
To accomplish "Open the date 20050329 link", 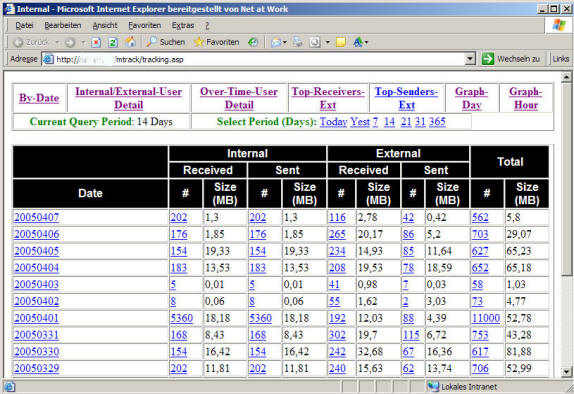I will click(x=37, y=368).
